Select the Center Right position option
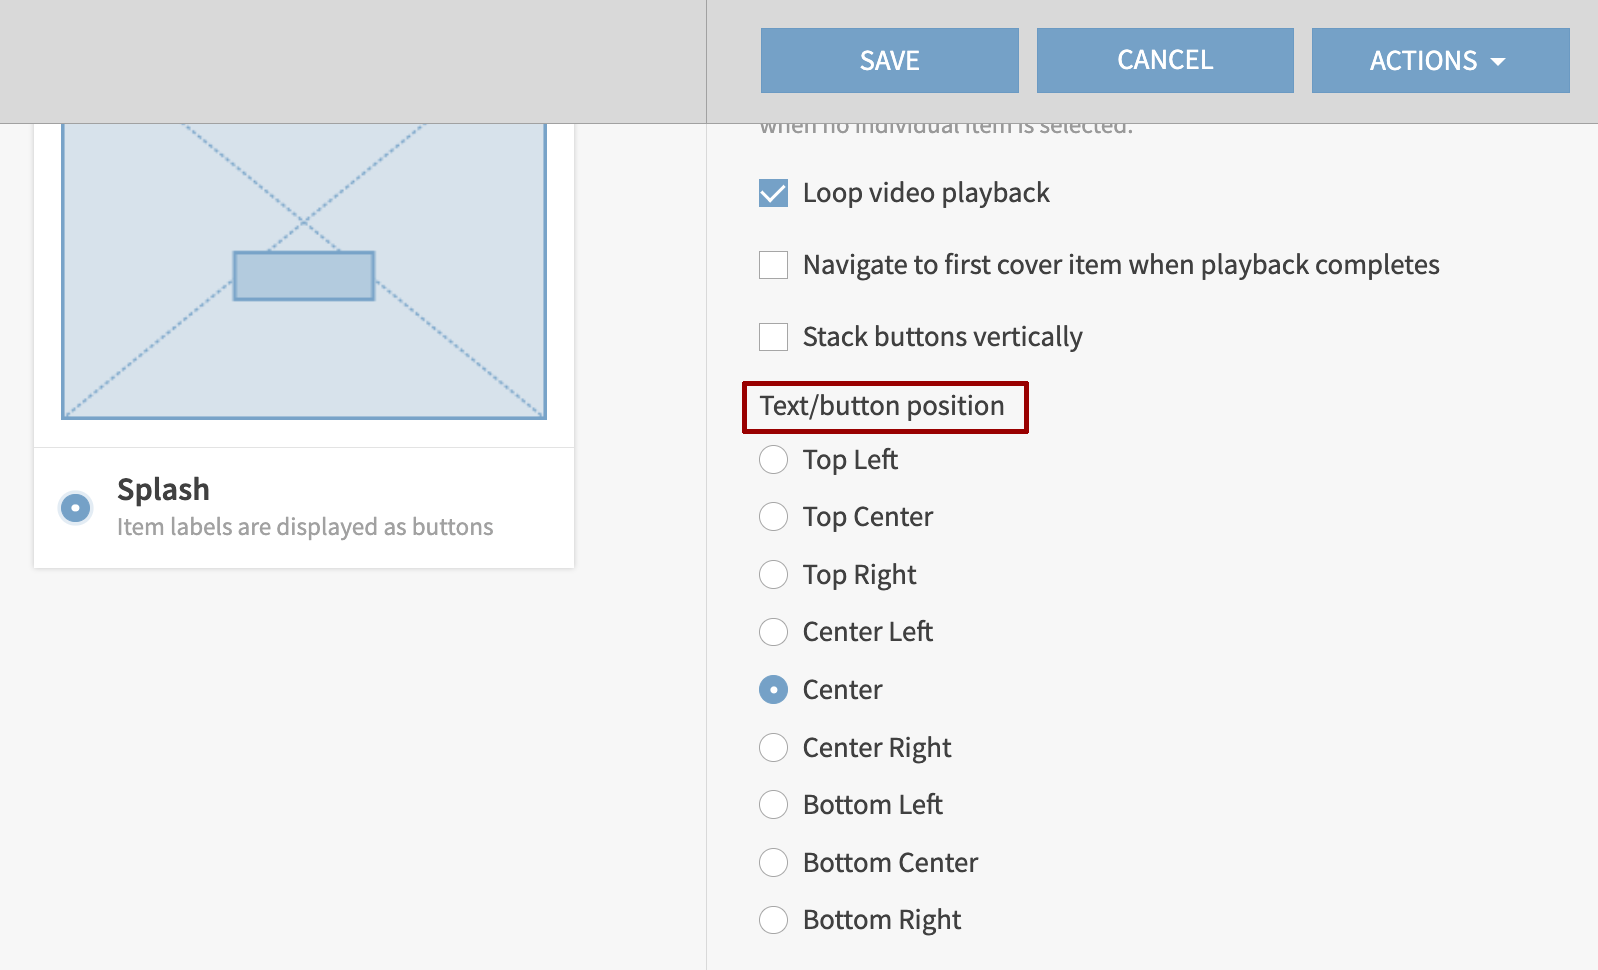The width and height of the screenshot is (1598, 970). pyautogui.click(x=773, y=747)
